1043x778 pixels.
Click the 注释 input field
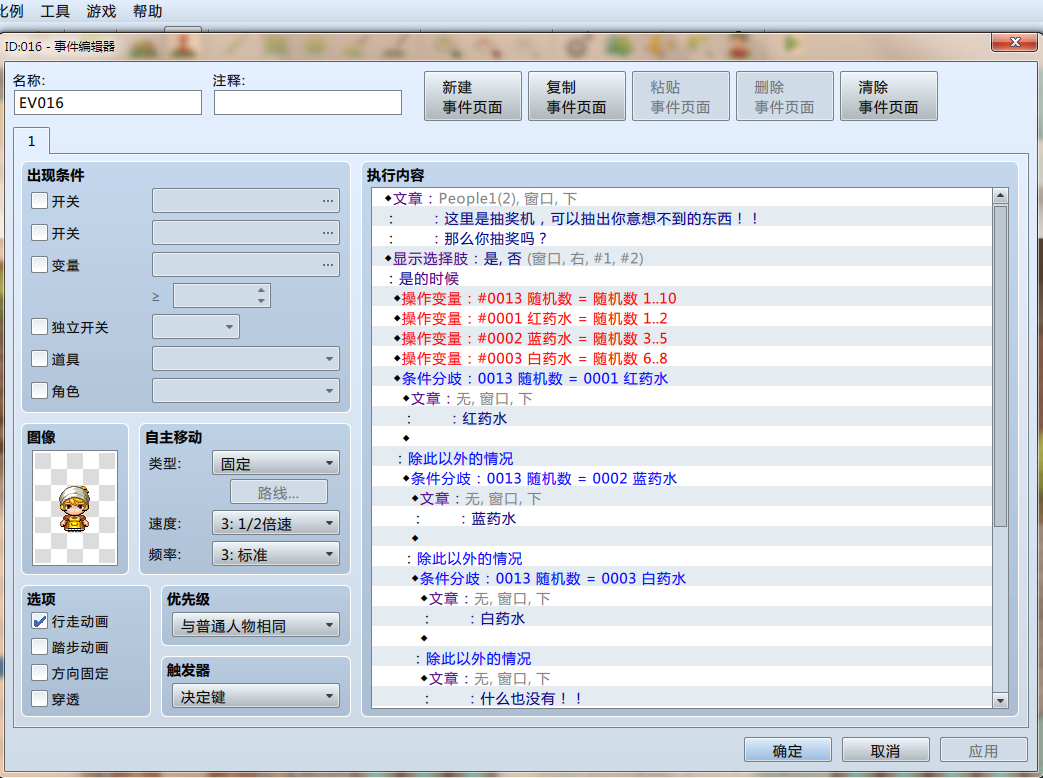tap(308, 103)
